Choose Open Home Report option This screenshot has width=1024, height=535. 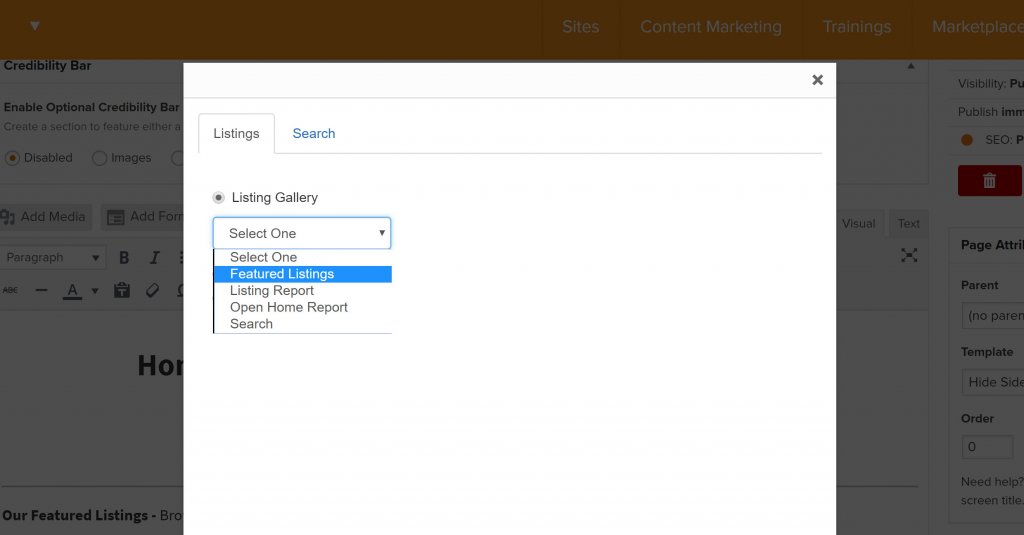click(x=289, y=307)
